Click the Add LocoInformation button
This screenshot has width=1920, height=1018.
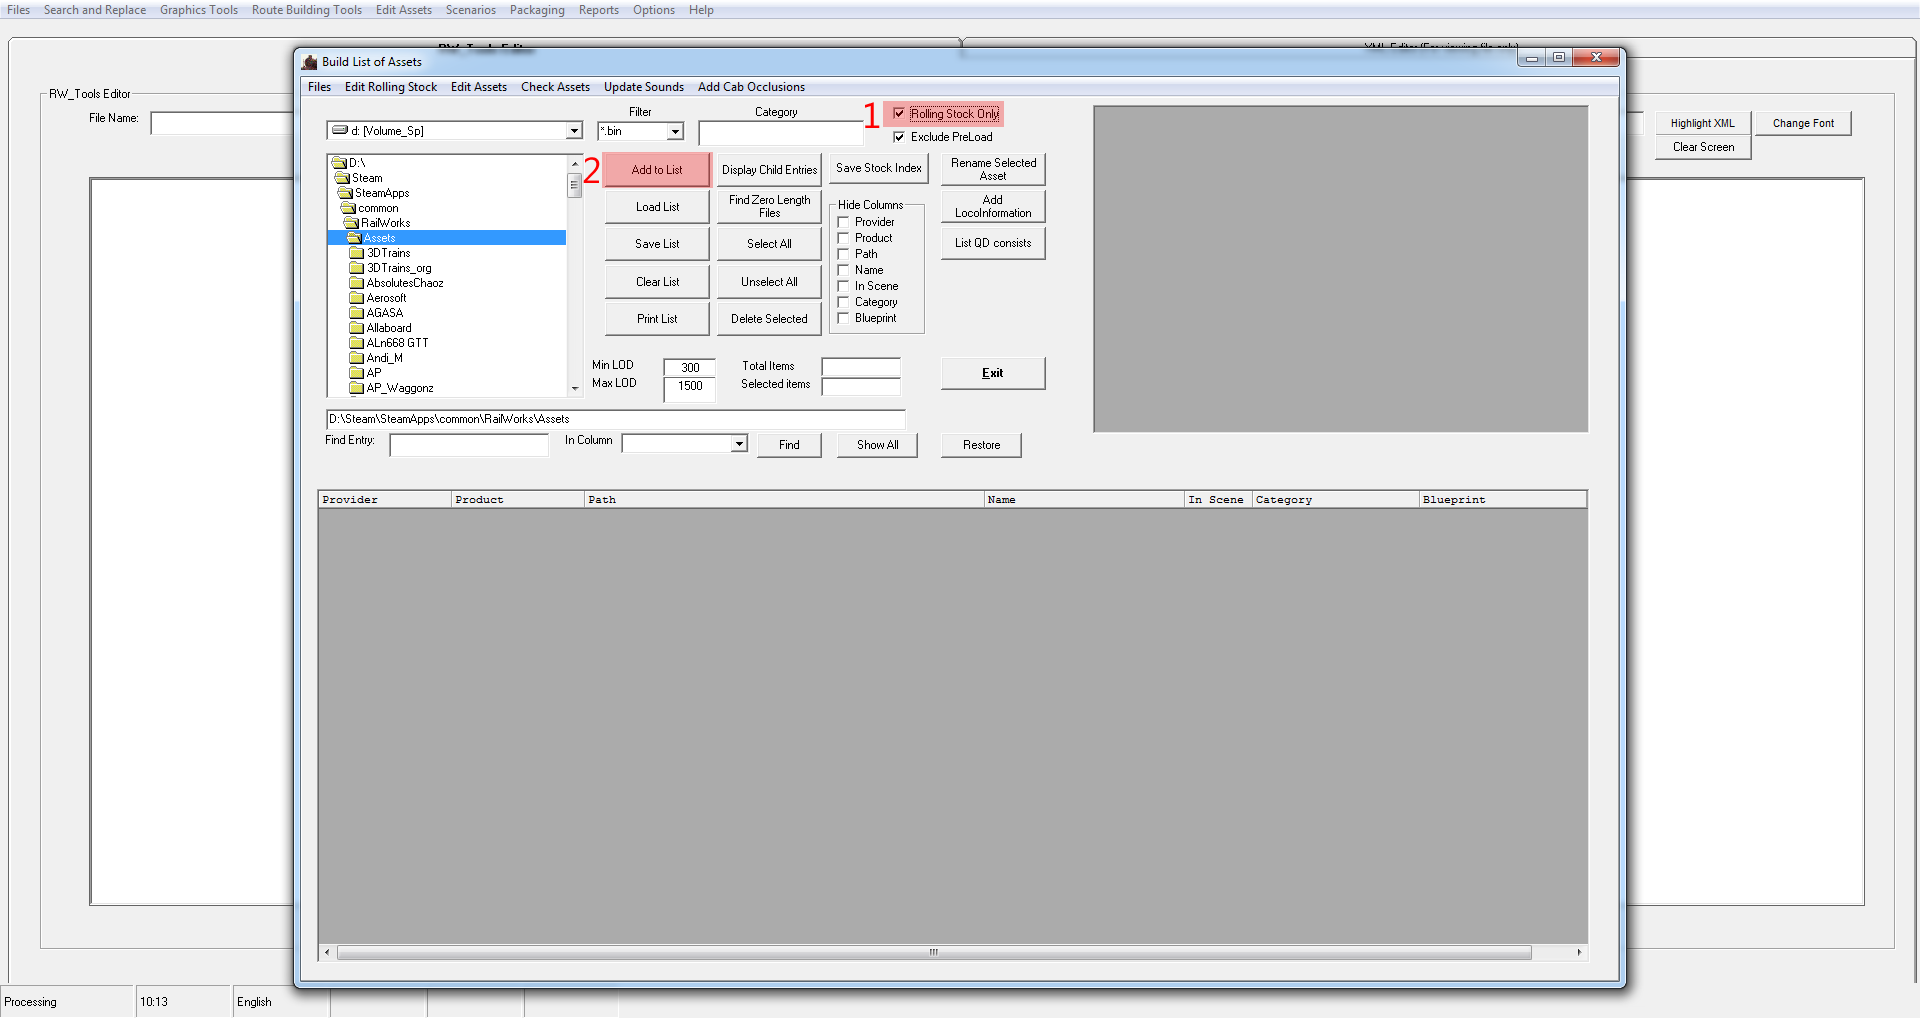click(993, 207)
